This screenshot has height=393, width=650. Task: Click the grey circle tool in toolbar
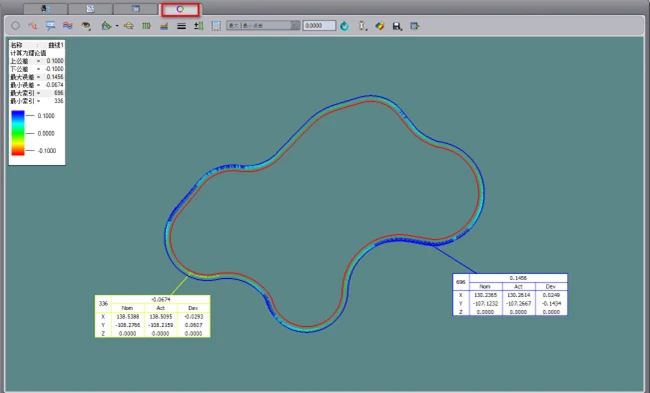(x=15, y=26)
